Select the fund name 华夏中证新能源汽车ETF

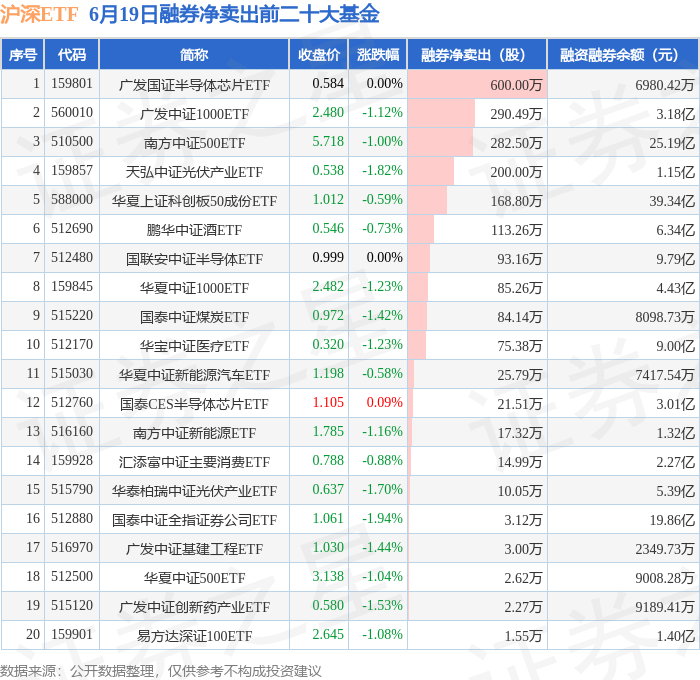(x=194, y=375)
